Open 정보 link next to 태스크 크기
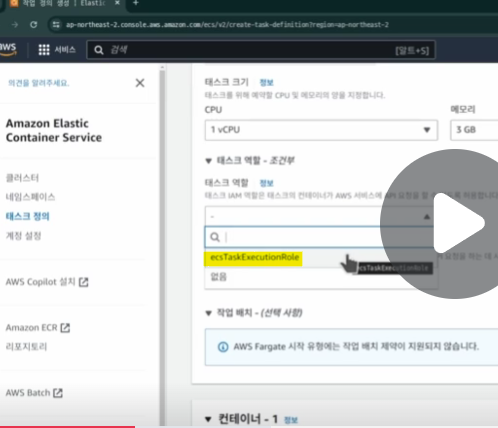The height and width of the screenshot is (428, 498). pyautogui.click(x=266, y=82)
